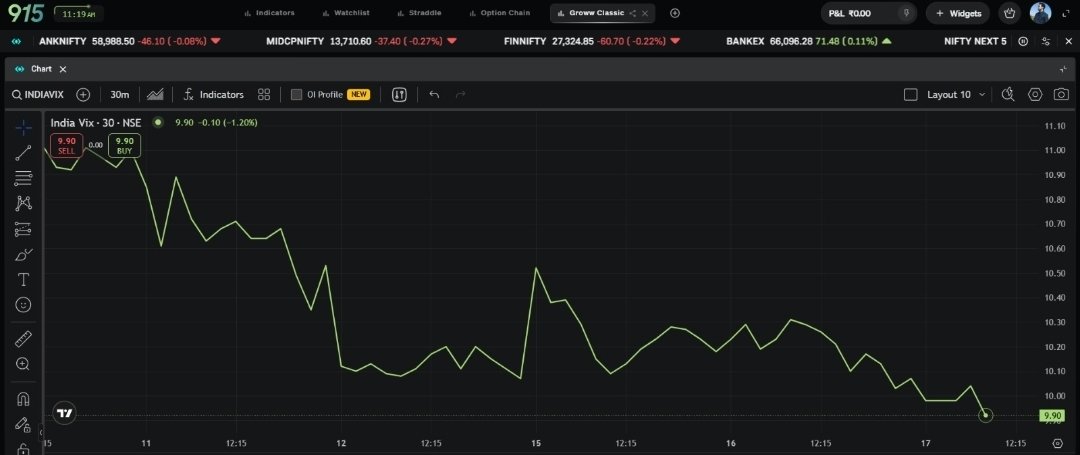Open quick search lightning icon

pos(1008,94)
